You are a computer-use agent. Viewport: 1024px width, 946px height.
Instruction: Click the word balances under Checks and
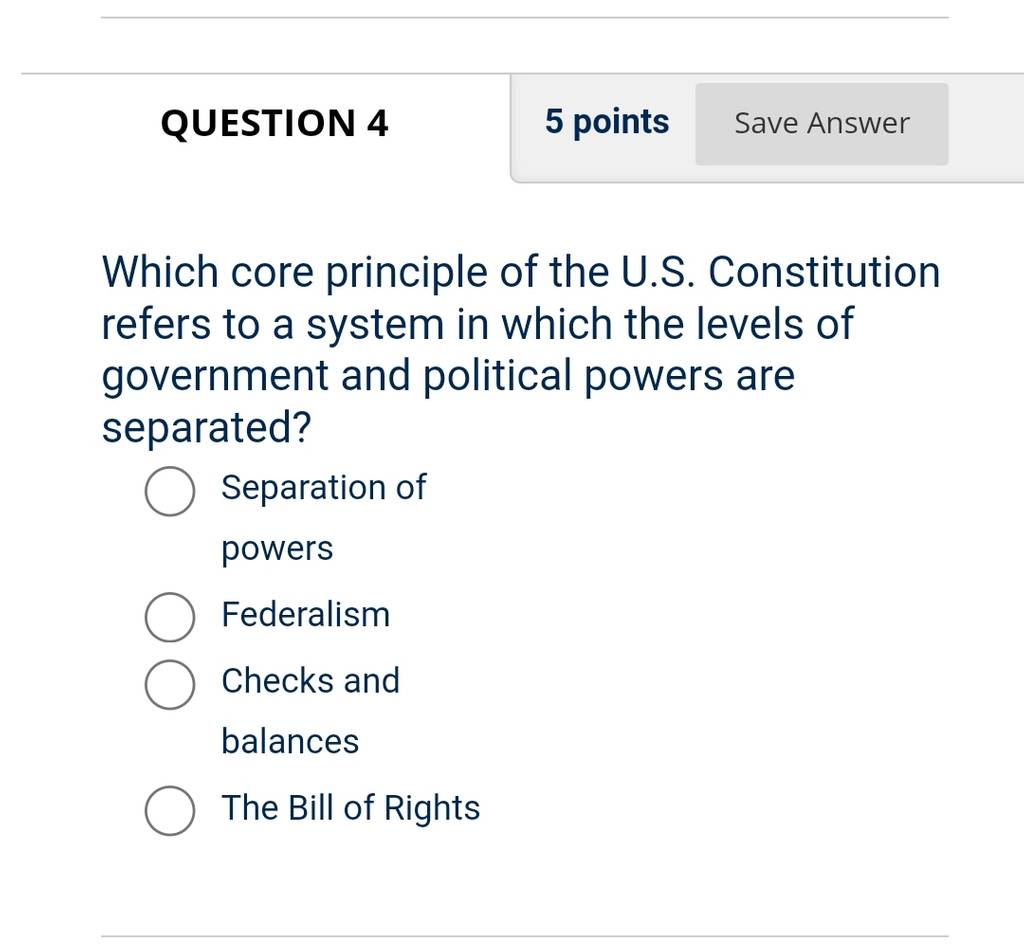click(x=290, y=741)
